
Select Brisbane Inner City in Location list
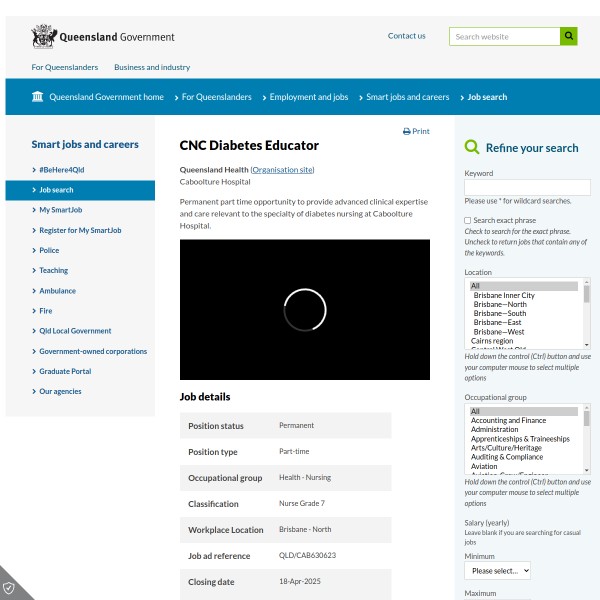pyautogui.click(x=504, y=296)
